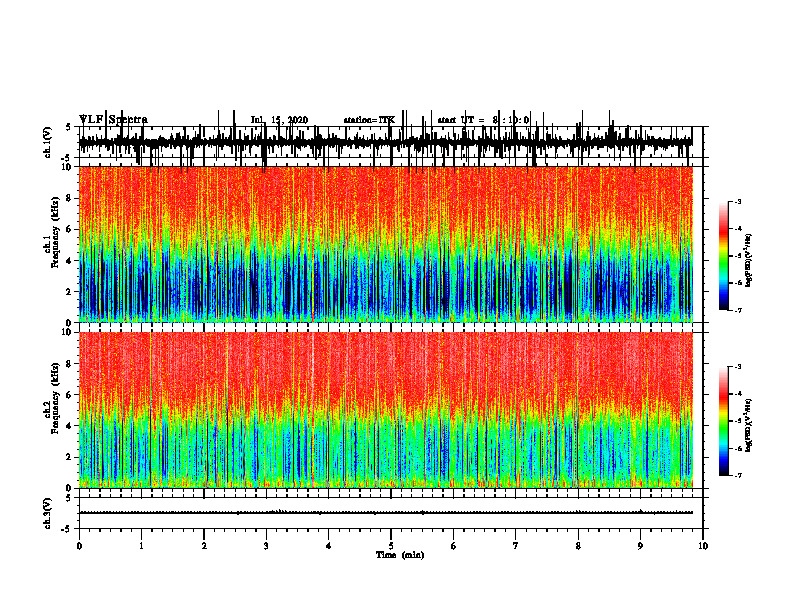Click the ch.1 spectrogram color scale bar

723,256
